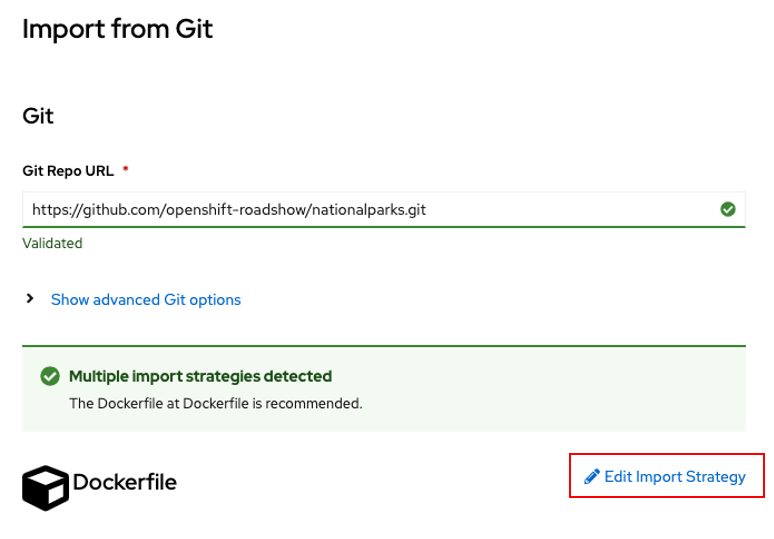
Task: Click the word Strategy in the edit link
Action: coord(716,477)
